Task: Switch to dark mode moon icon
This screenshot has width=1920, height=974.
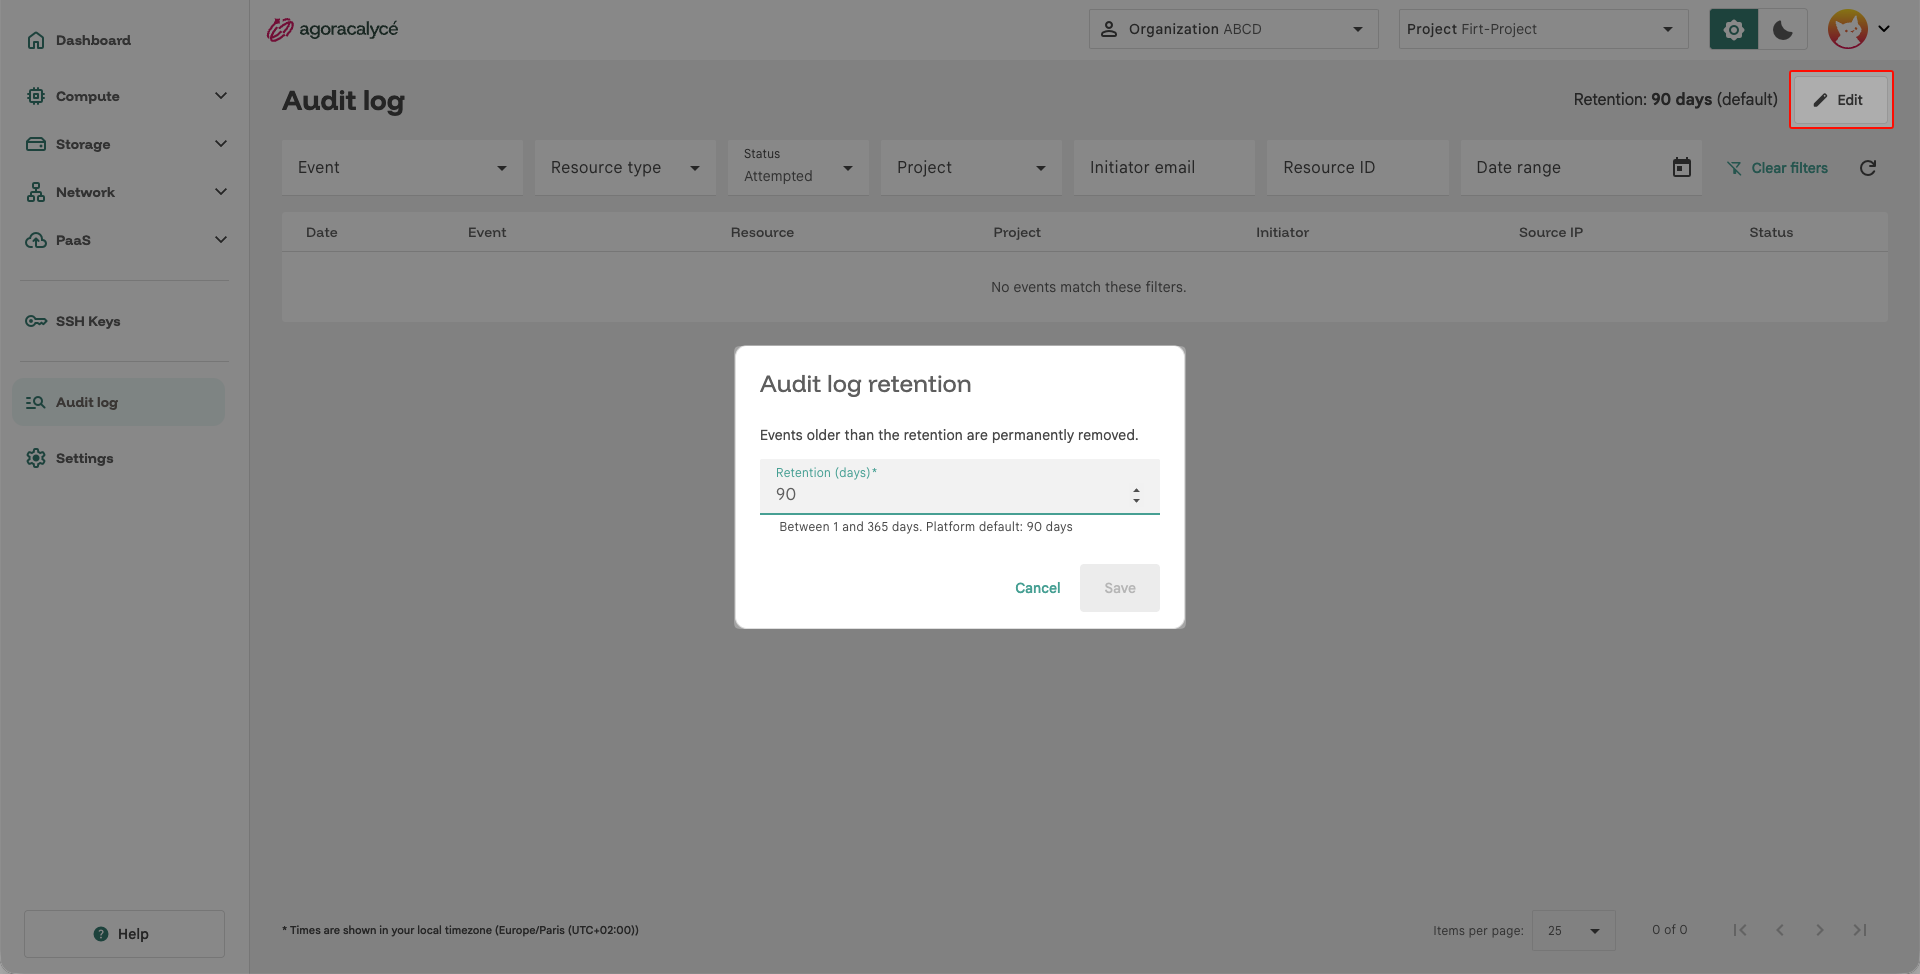Action: [1782, 29]
